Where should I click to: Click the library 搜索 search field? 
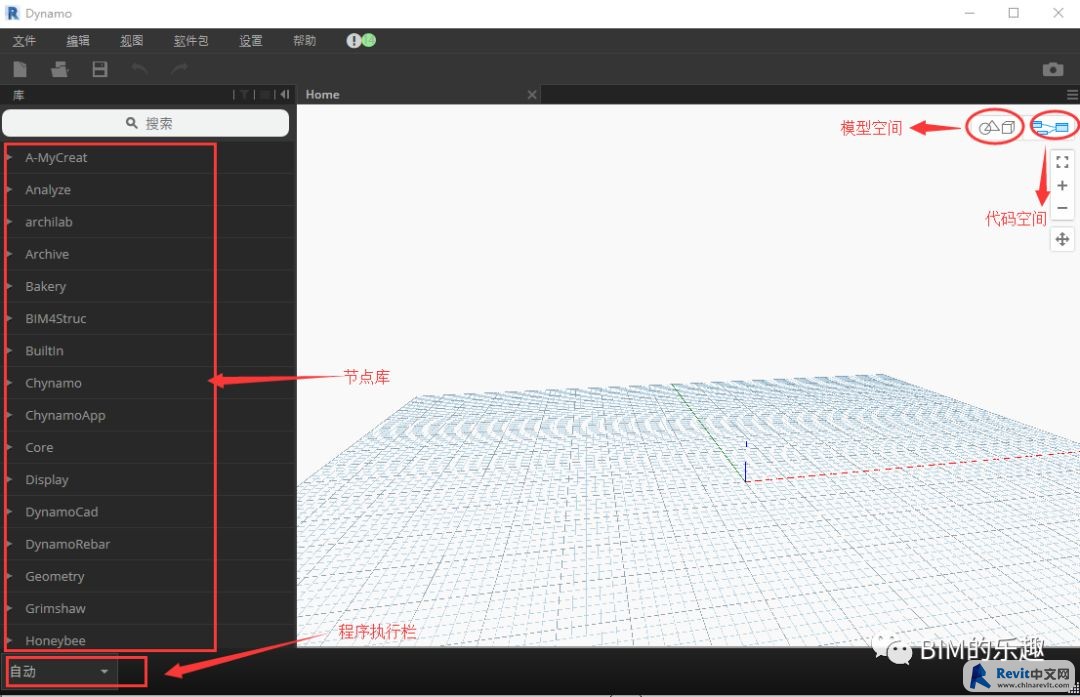(146, 123)
